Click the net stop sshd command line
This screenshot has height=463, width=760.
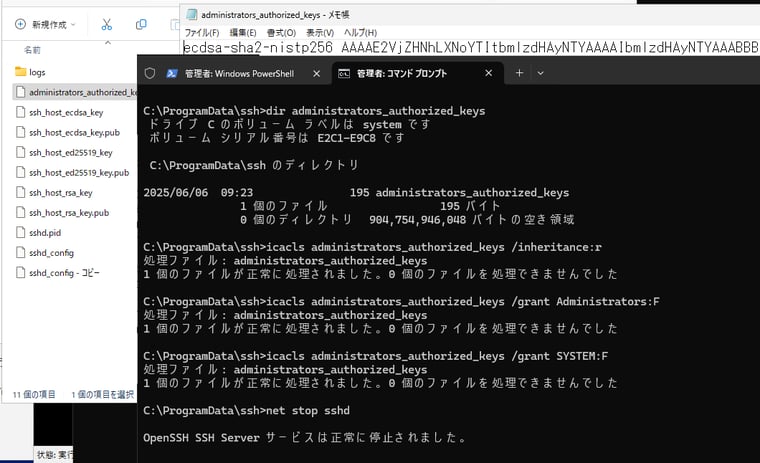[x=246, y=411]
